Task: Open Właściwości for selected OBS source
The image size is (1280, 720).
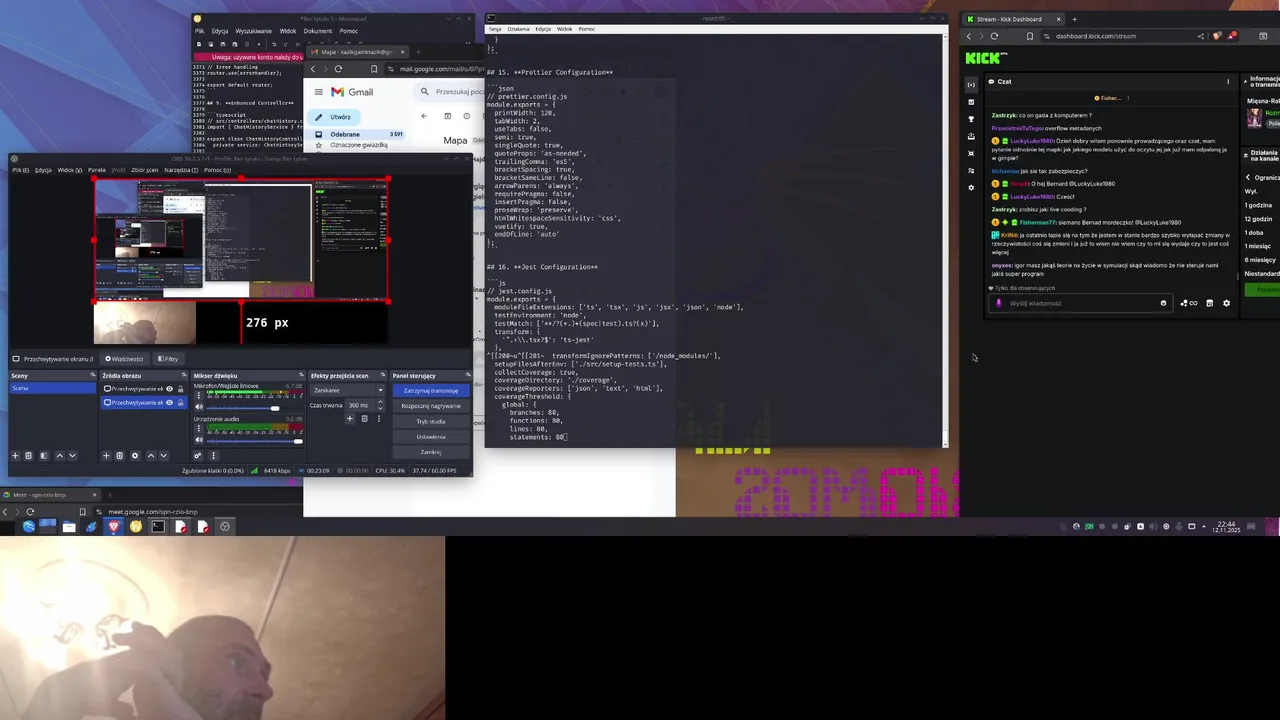Action: pos(125,358)
